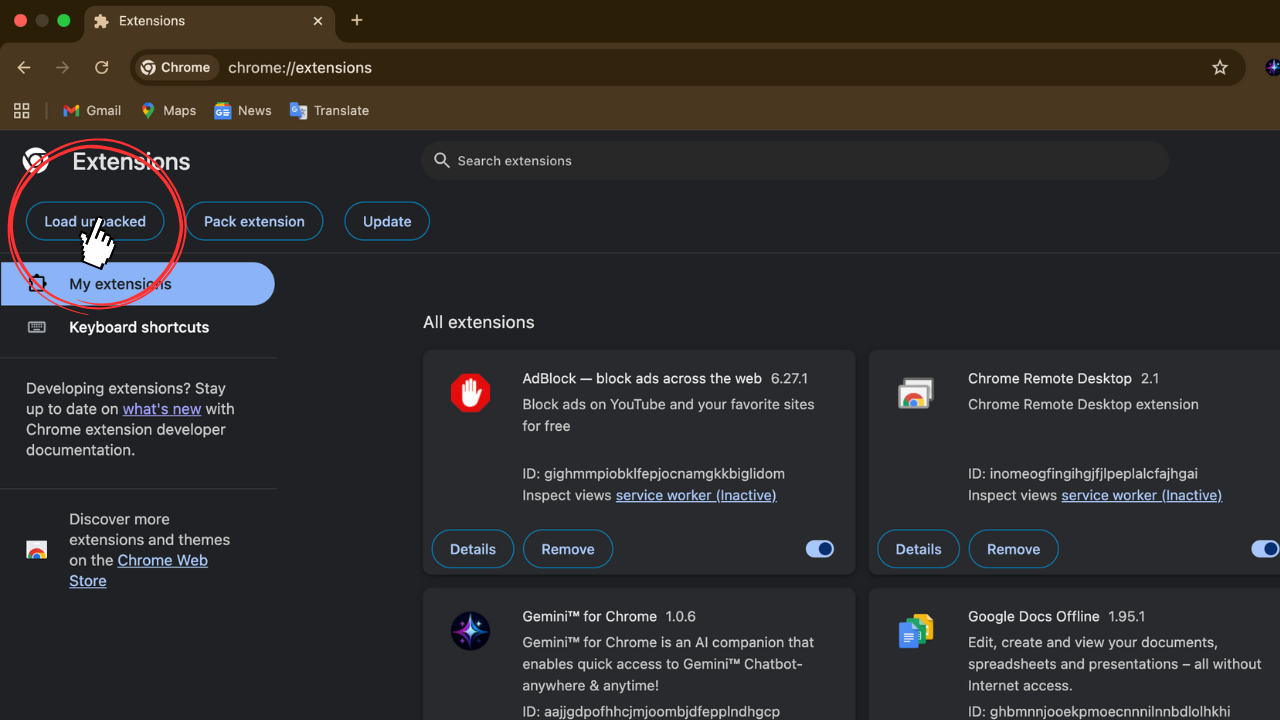1280x720 pixels.
Task: Click the Update extensions button
Action: (x=386, y=221)
